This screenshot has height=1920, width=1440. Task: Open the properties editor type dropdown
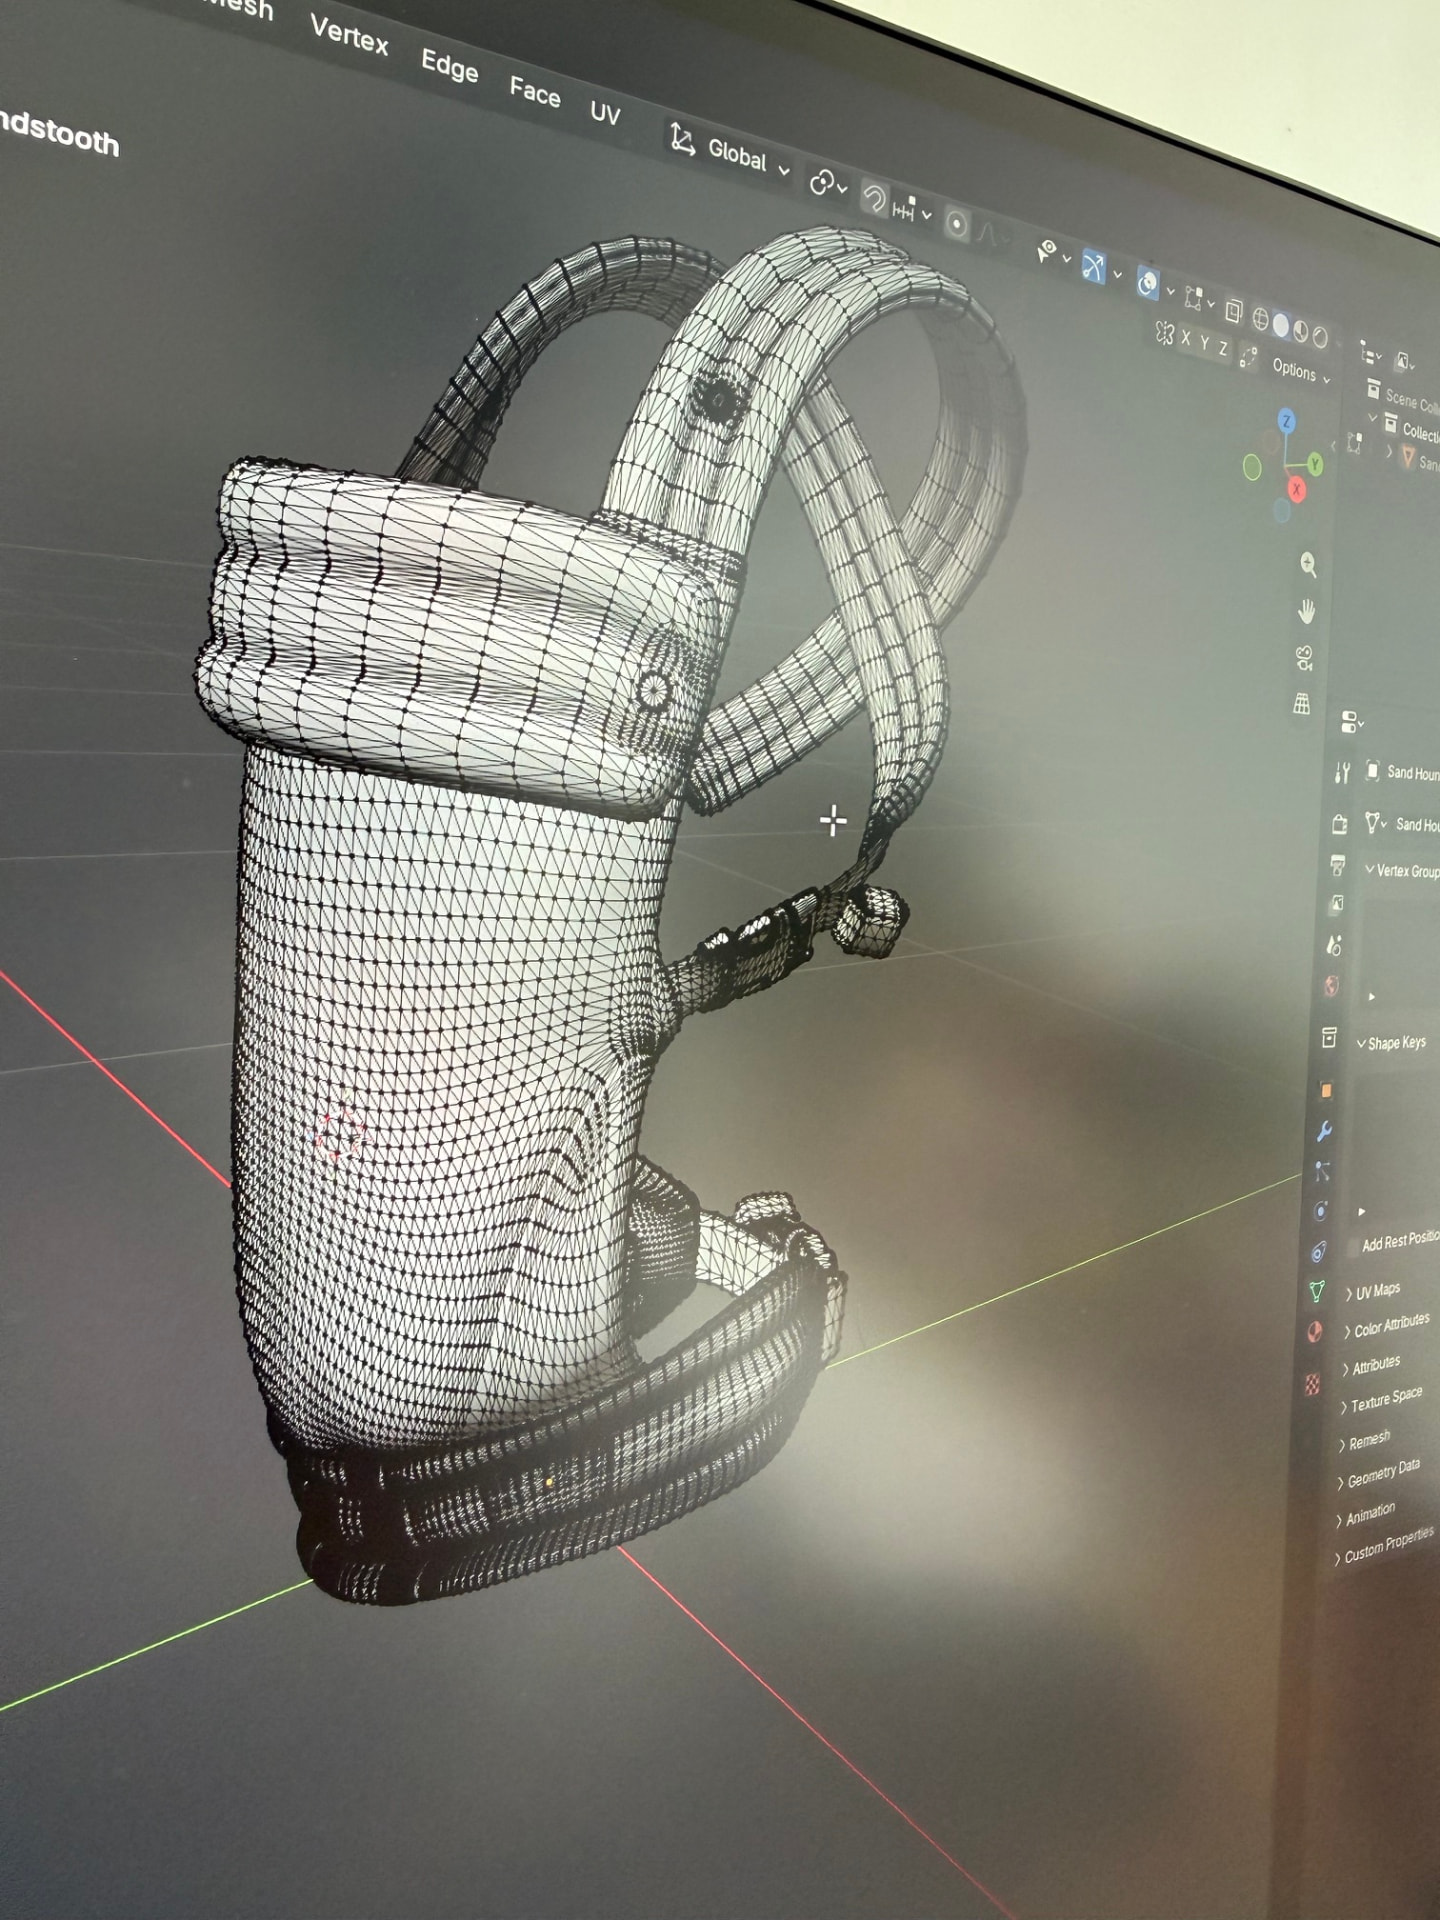(1351, 722)
